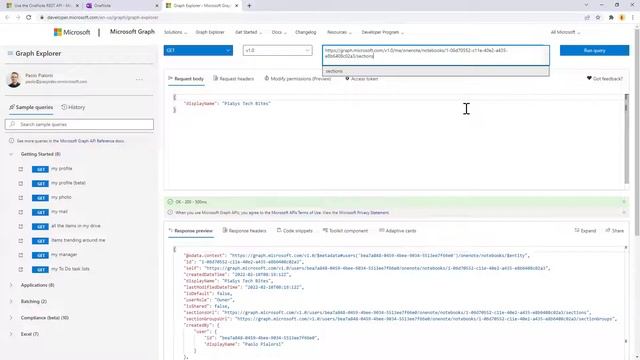Click the user profile avatar photo
Screen dimensions: 640x360
pyautogui.click(x=14, y=79)
